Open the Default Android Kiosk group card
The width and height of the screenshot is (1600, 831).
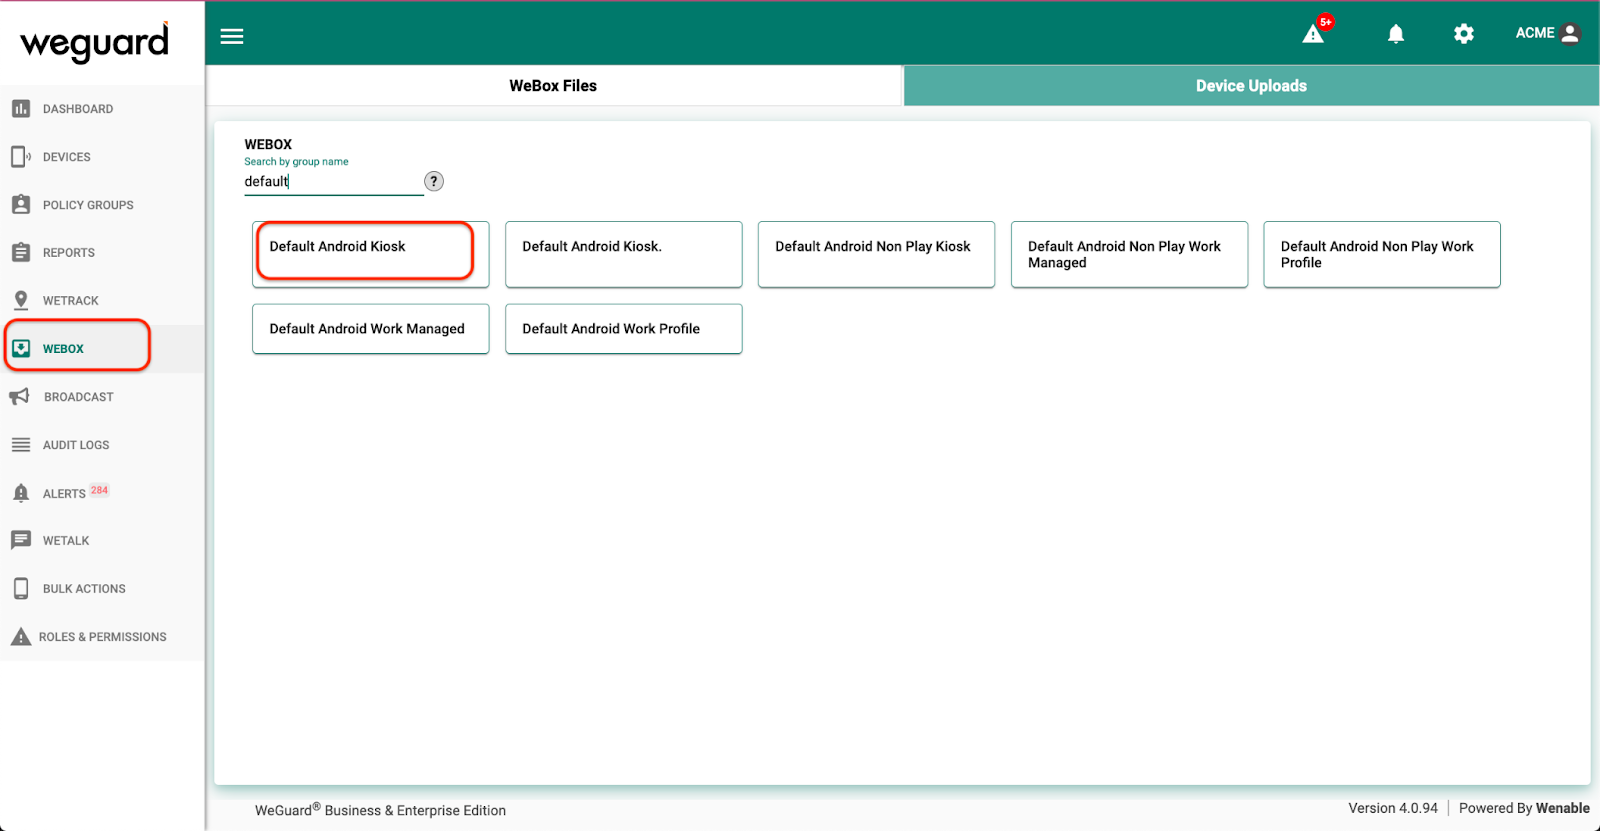click(371, 254)
